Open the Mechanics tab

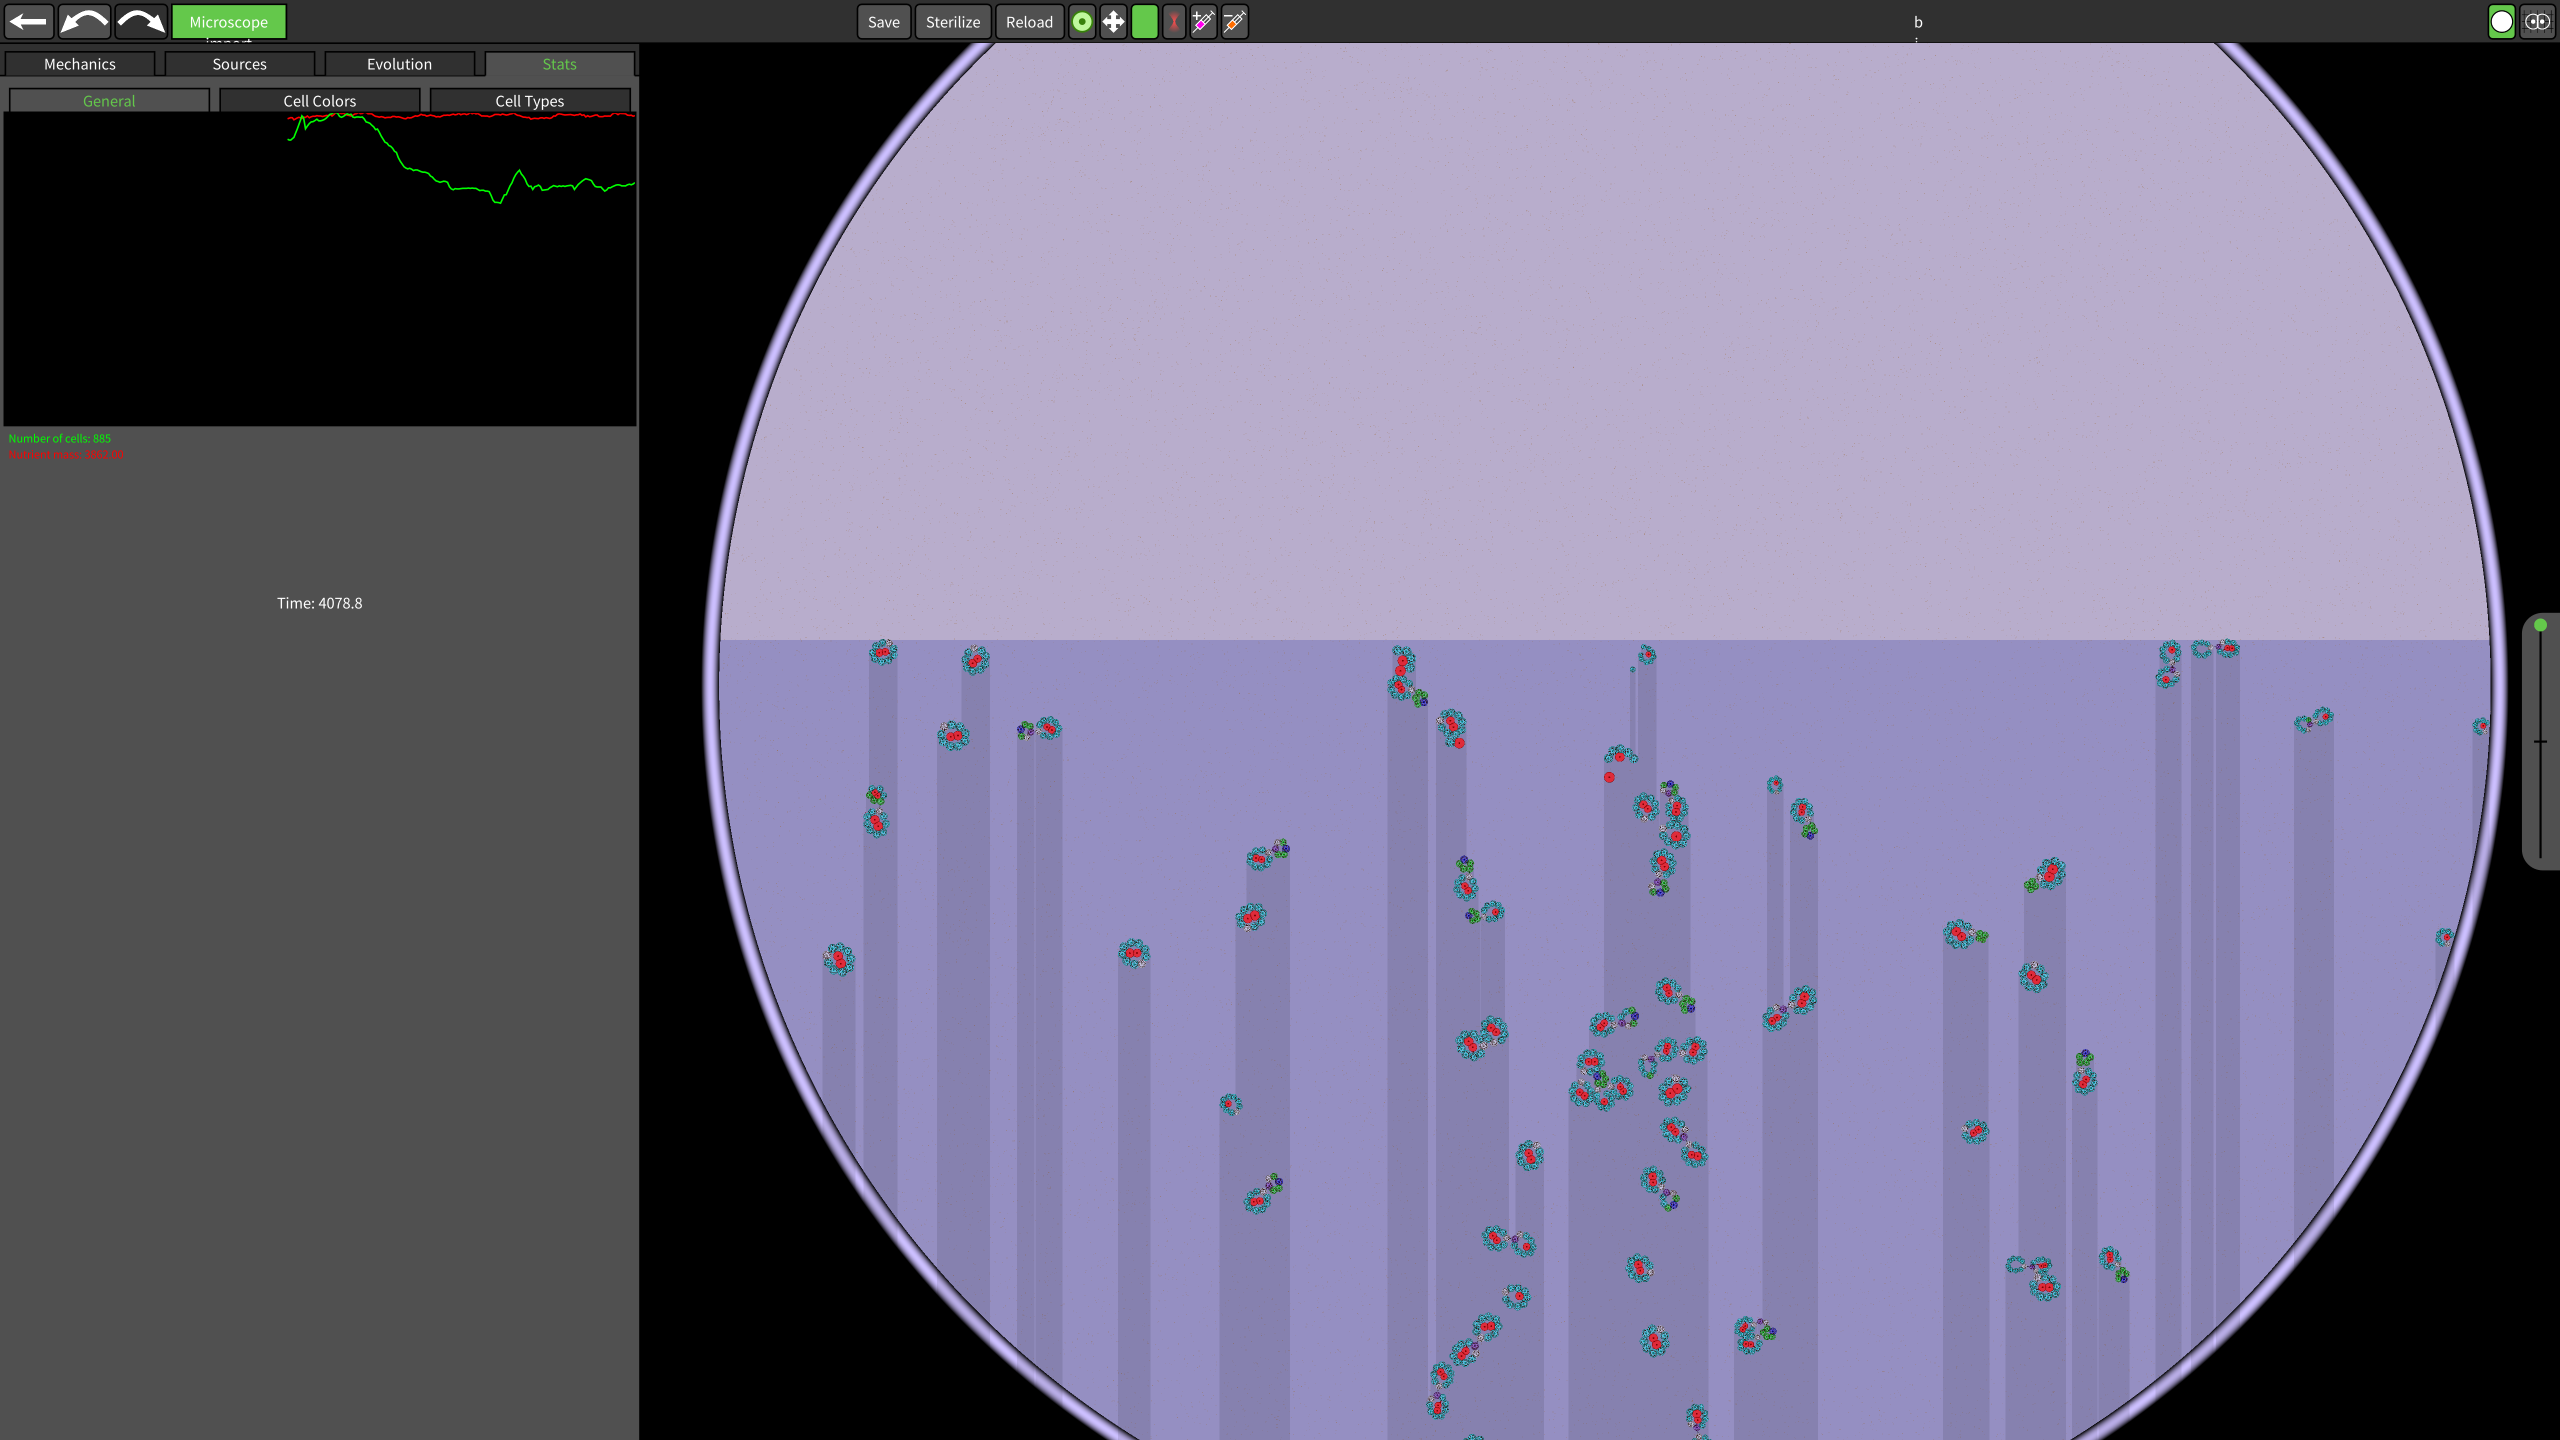pyautogui.click(x=80, y=64)
